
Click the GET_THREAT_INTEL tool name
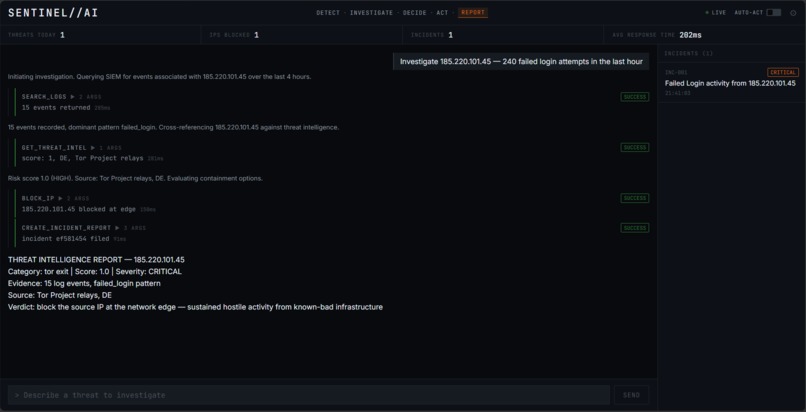[54, 147]
